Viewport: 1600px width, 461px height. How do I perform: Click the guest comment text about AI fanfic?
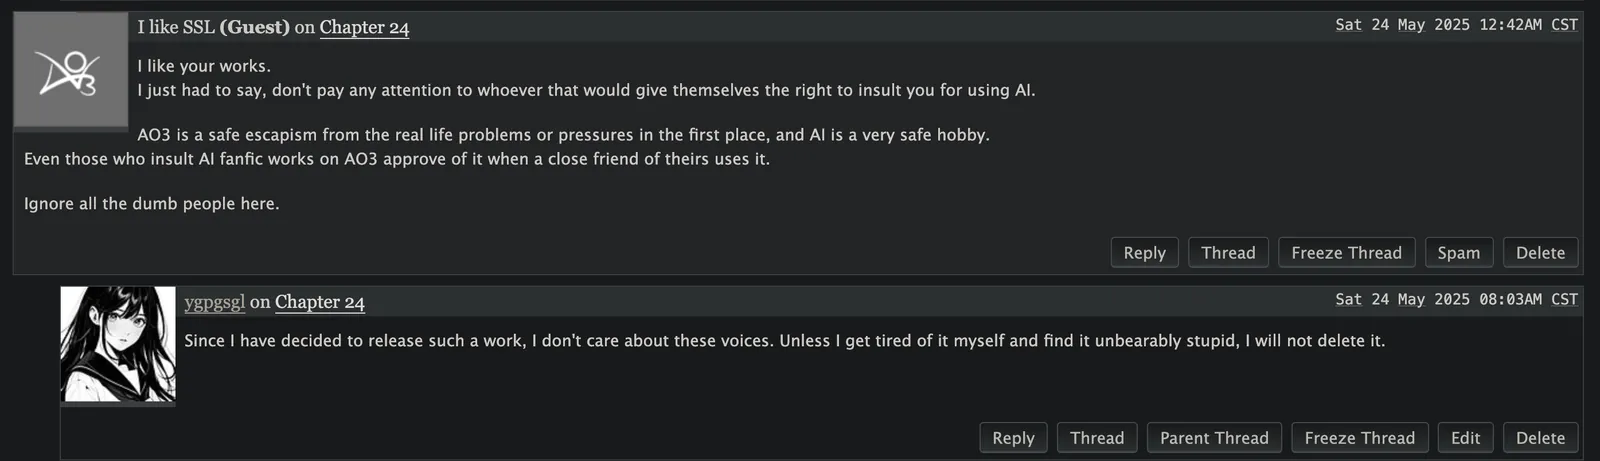(397, 159)
